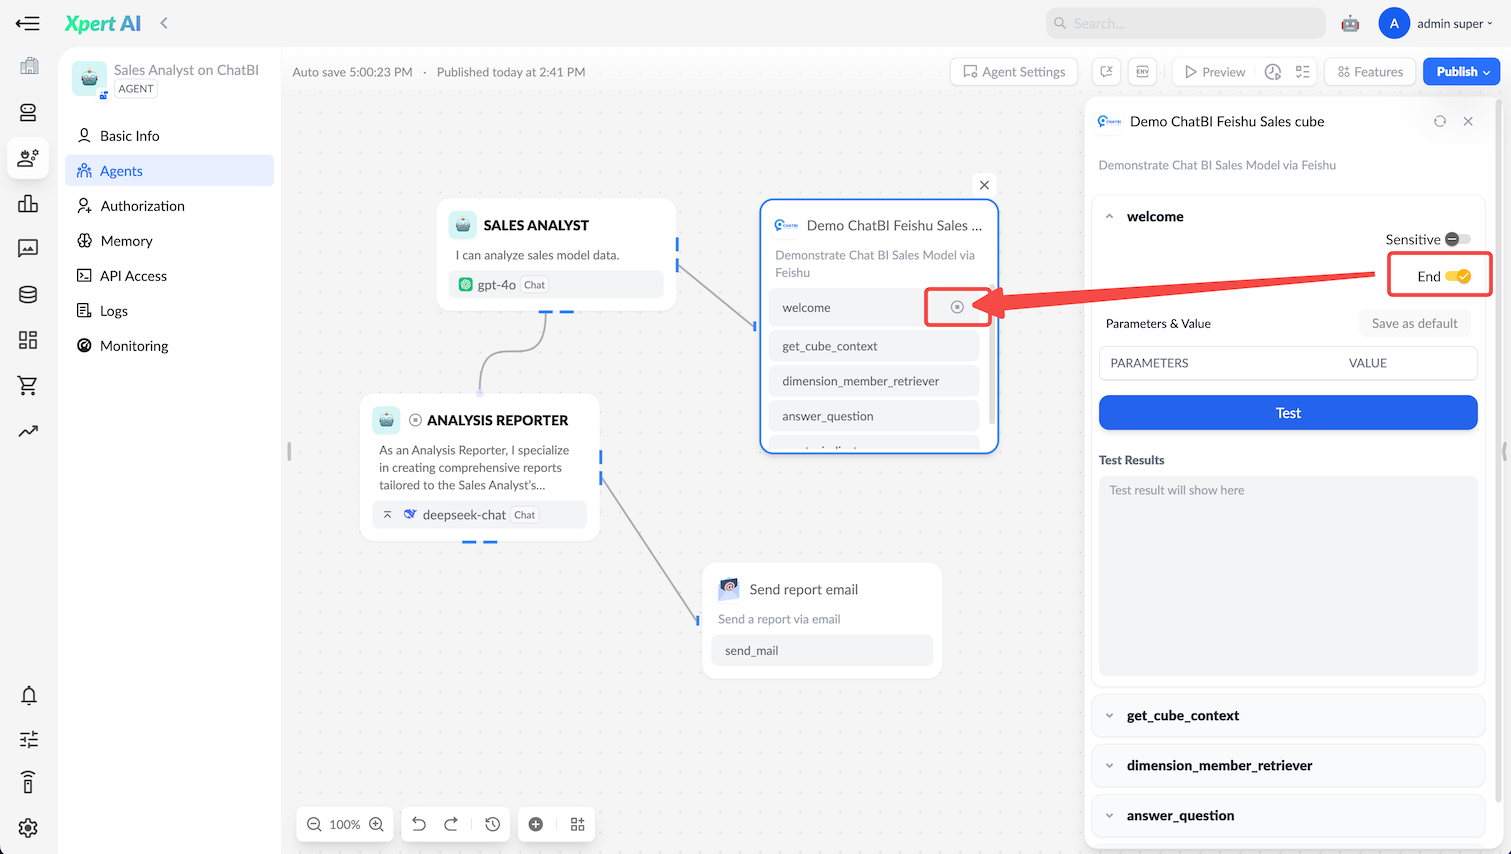Open the version history clock icon
The width and height of the screenshot is (1511, 854).
pyautogui.click(x=492, y=824)
